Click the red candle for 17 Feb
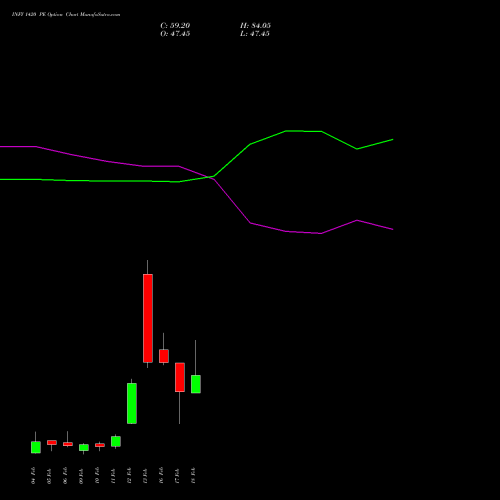The image size is (500, 500). (x=180, y=377)
